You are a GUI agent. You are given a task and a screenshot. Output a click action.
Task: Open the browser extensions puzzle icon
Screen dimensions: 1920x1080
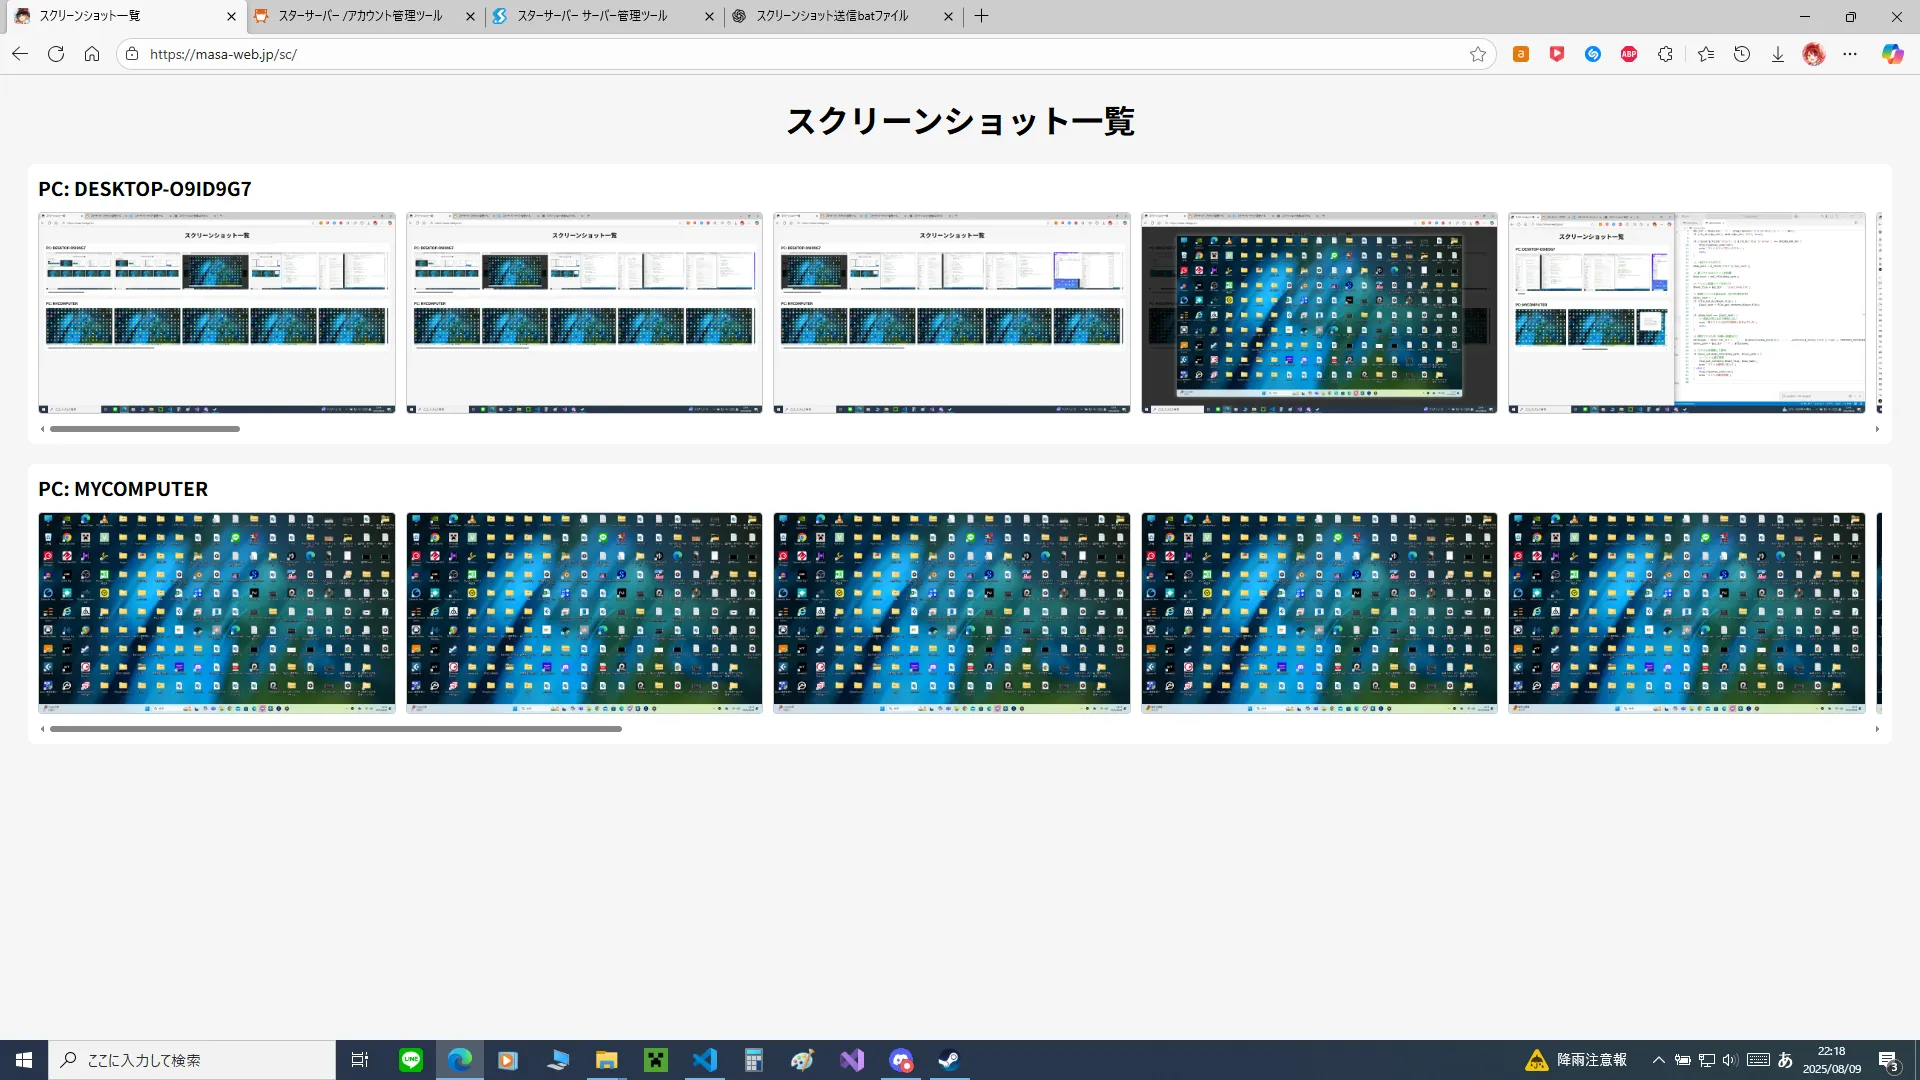(1665, 54)
